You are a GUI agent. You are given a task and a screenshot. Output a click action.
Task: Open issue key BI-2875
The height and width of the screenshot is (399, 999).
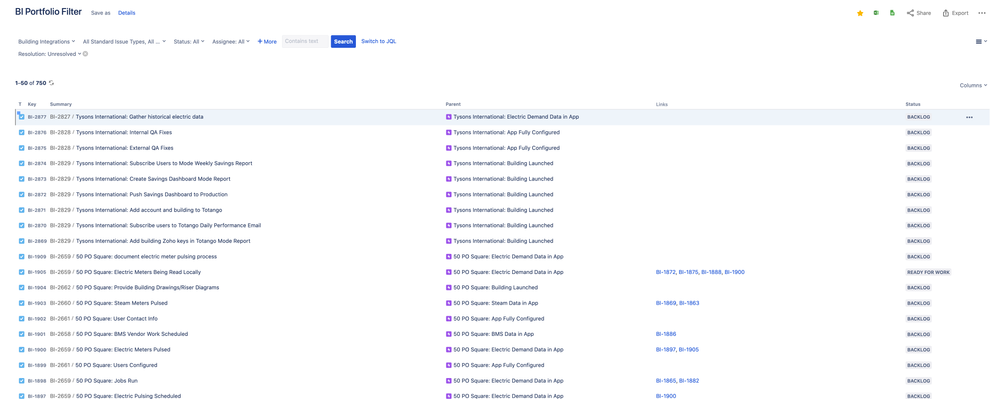[x=37, y=148]
